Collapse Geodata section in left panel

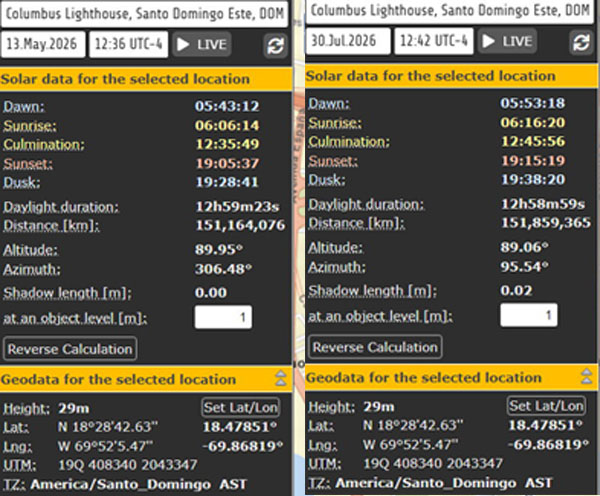pos(281,379)
